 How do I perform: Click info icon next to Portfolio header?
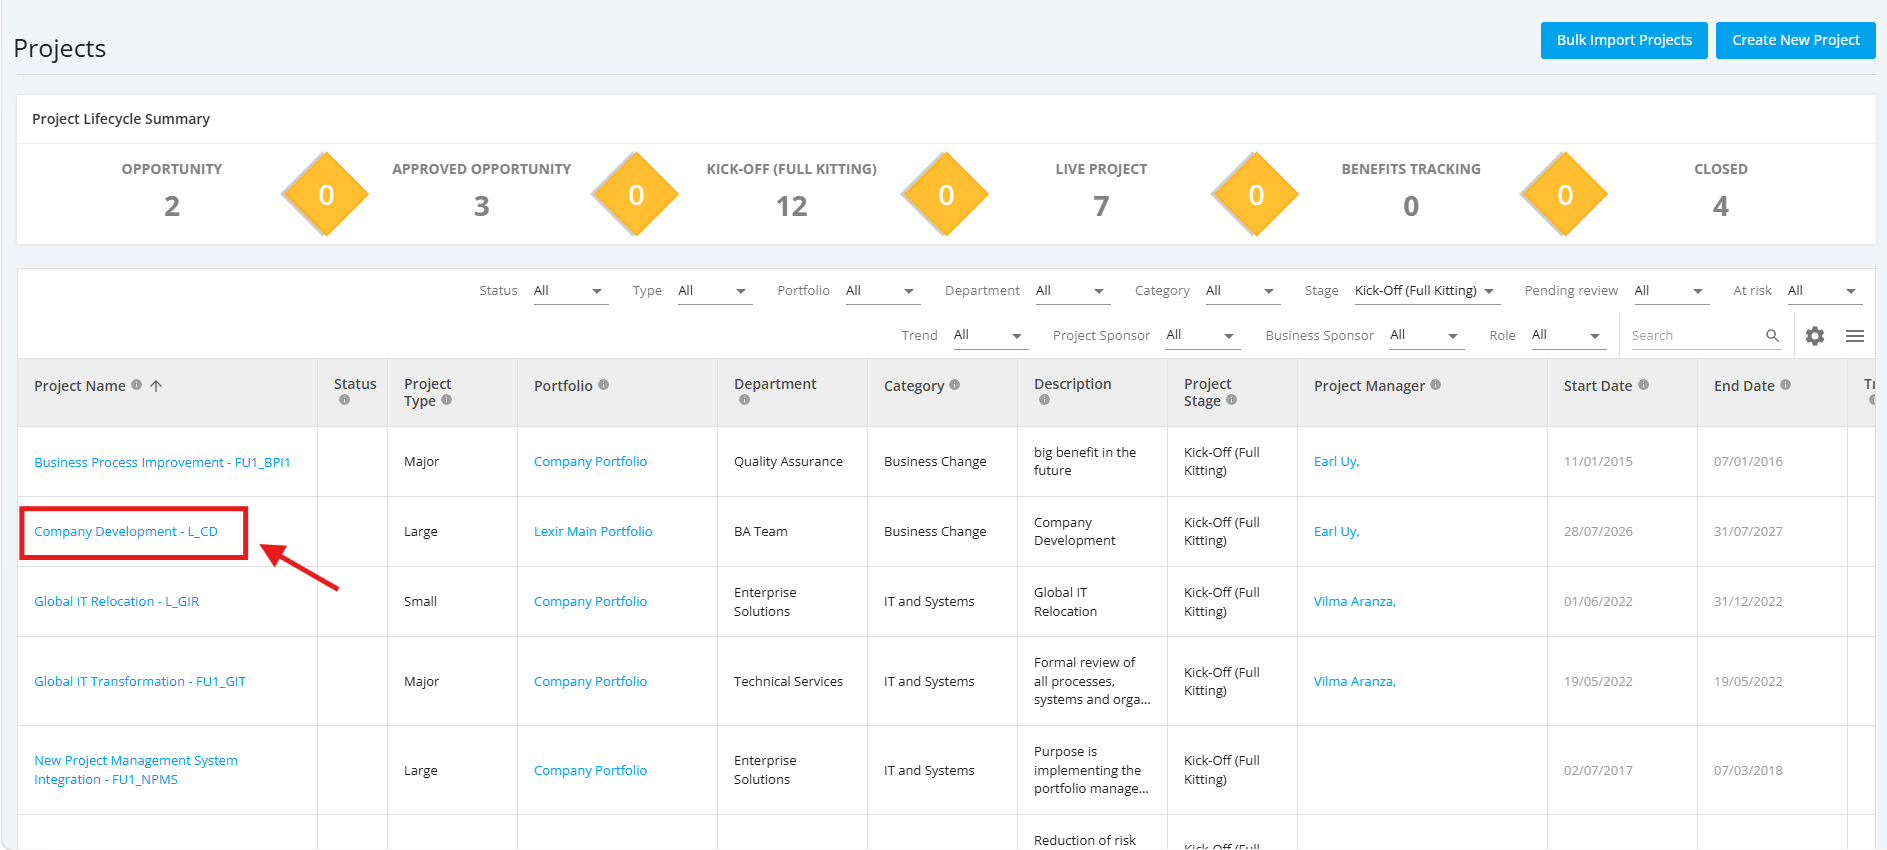pos(604,385)
